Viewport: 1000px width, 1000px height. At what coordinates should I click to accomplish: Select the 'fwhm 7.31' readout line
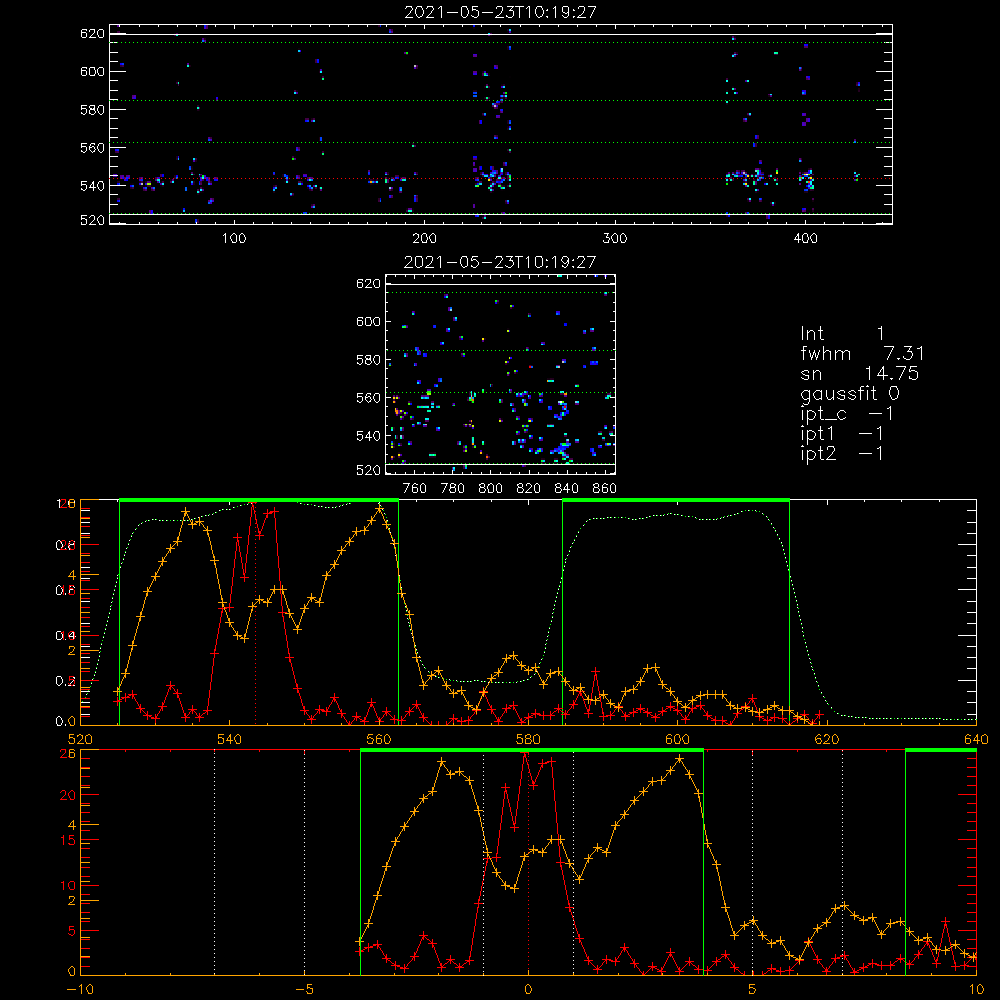(862, 353)
